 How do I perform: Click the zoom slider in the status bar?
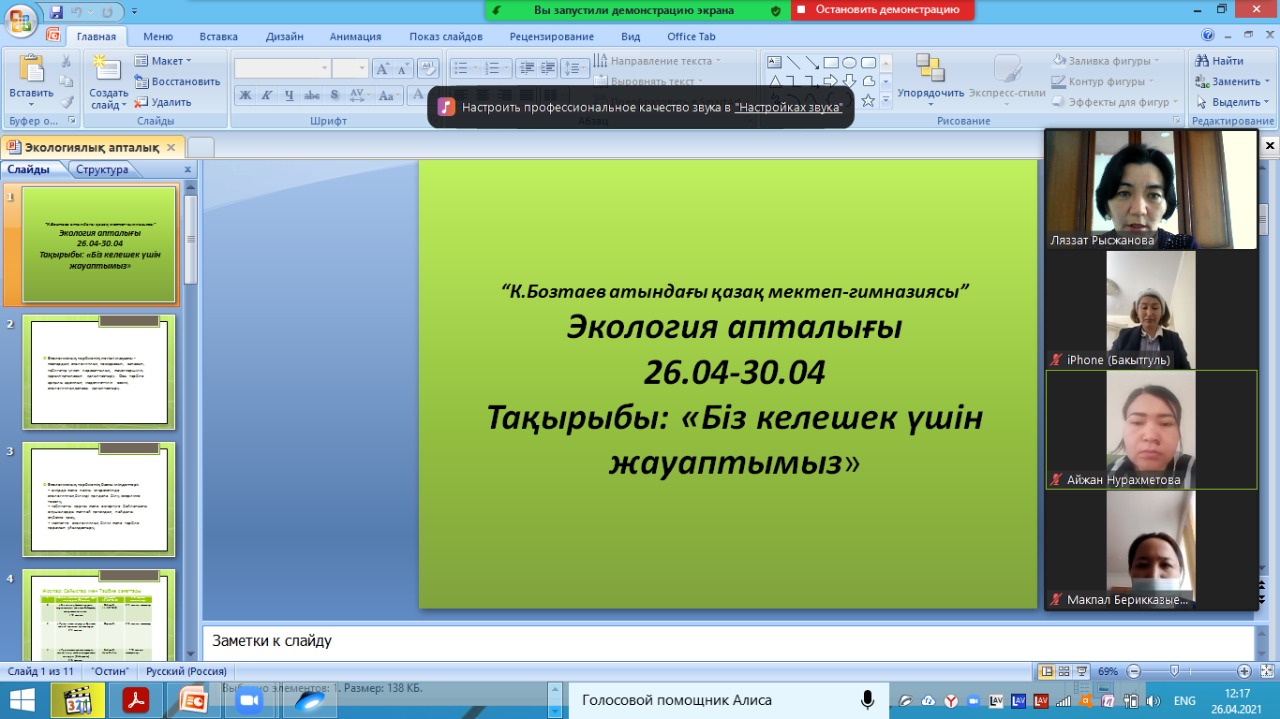coord(1174,671)
